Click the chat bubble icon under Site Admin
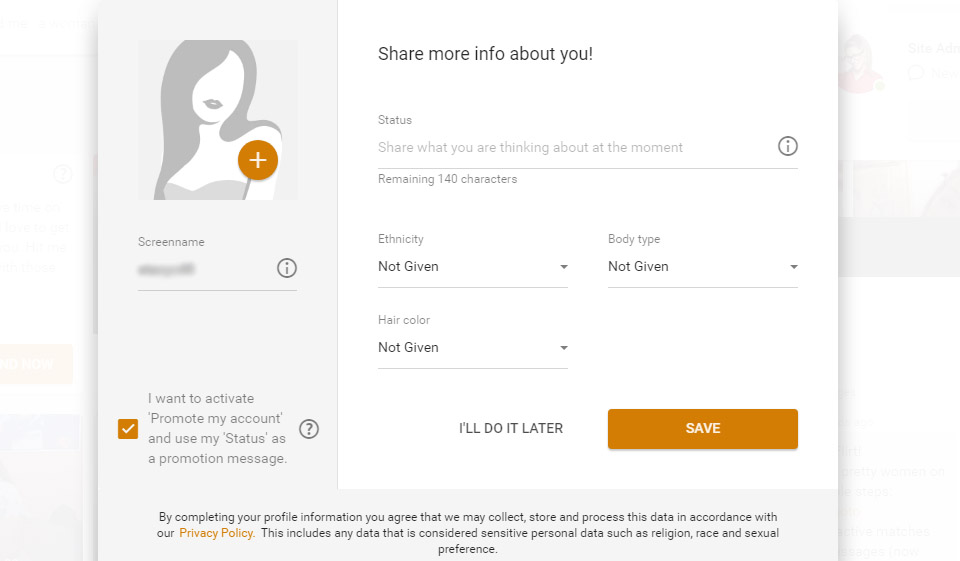Screen dimensions: 960x561 (915, 73)
